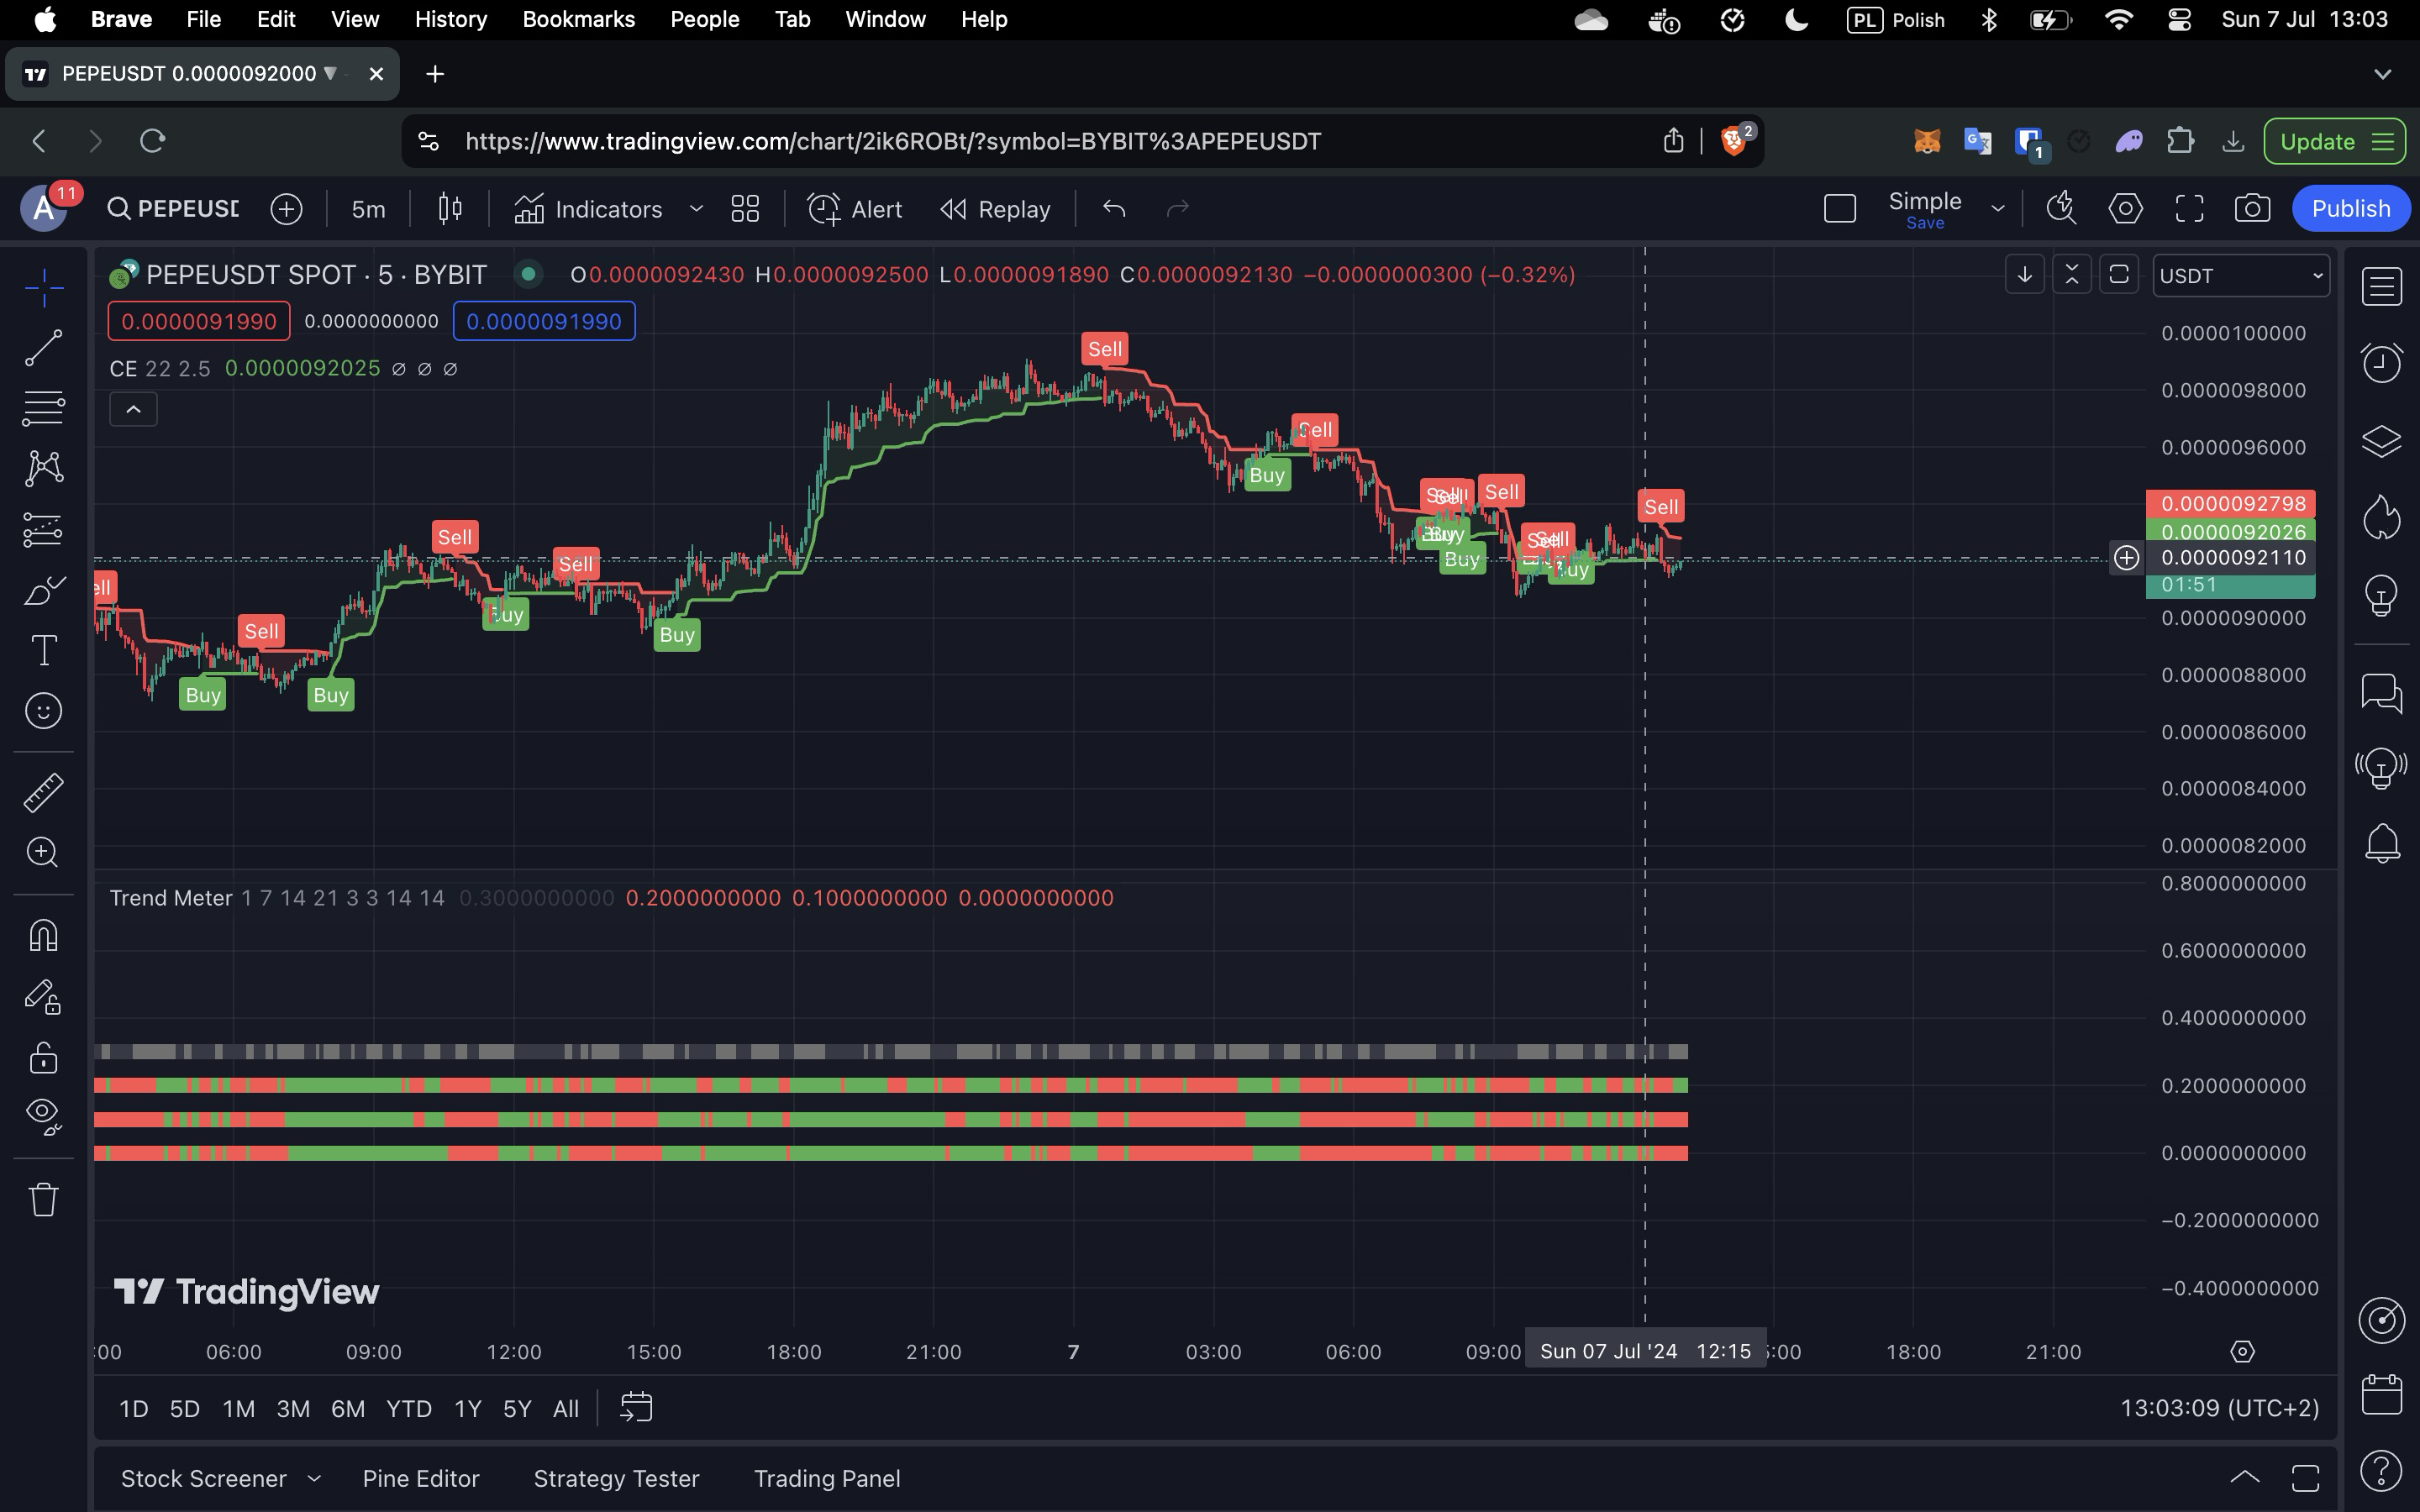
Task: Open the hotlists flame icon
Action: tap(2381, 517)
